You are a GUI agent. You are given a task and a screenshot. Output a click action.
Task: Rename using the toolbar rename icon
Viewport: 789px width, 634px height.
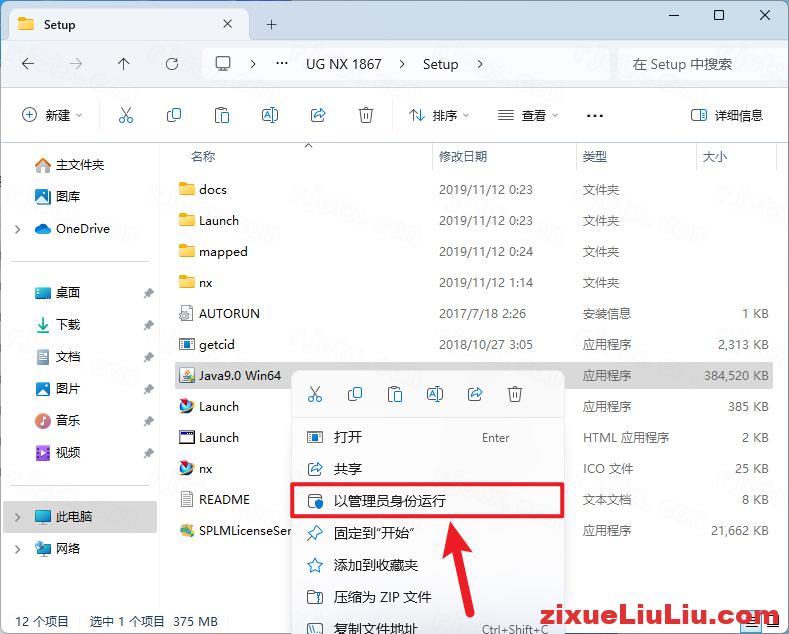tap(270, 115)
